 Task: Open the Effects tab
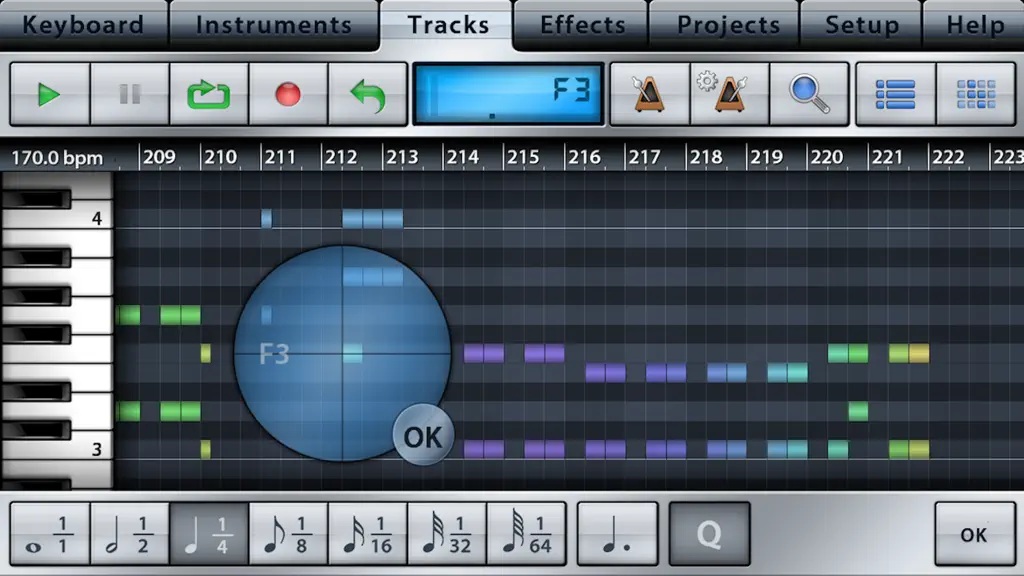(x=582, y=25)
